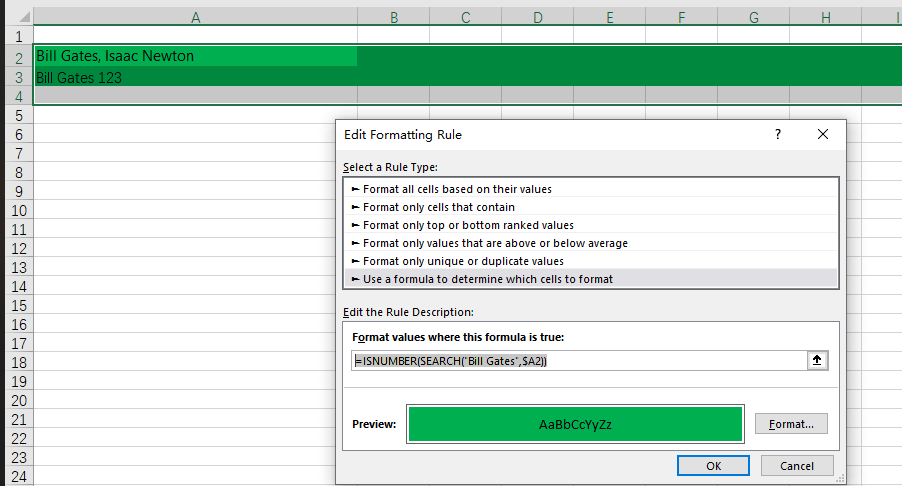The height and width of the screenshot is (486, 902).
Task: Select 'Format only unique or duplicate values'
Action: click(x=591, y=261)
